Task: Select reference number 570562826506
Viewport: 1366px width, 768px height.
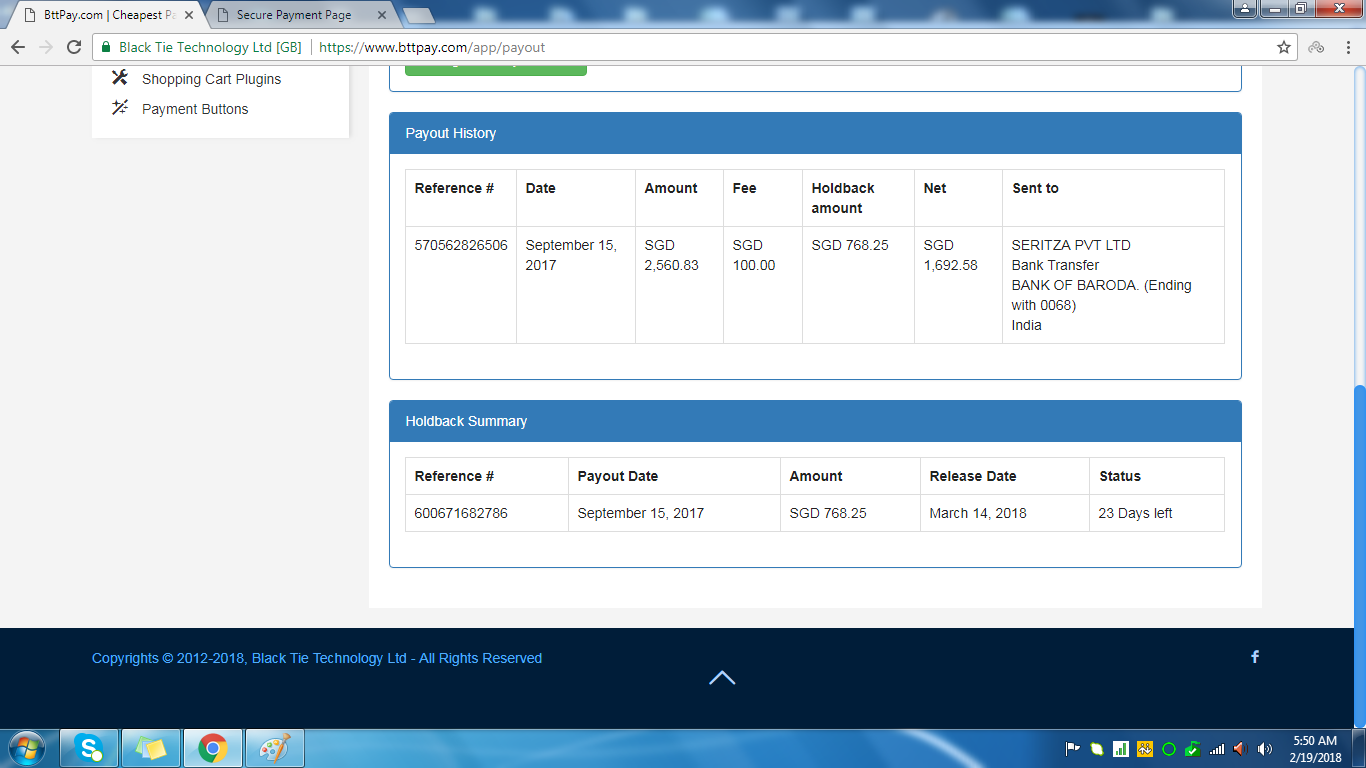Action: click(x=460, y=245)
